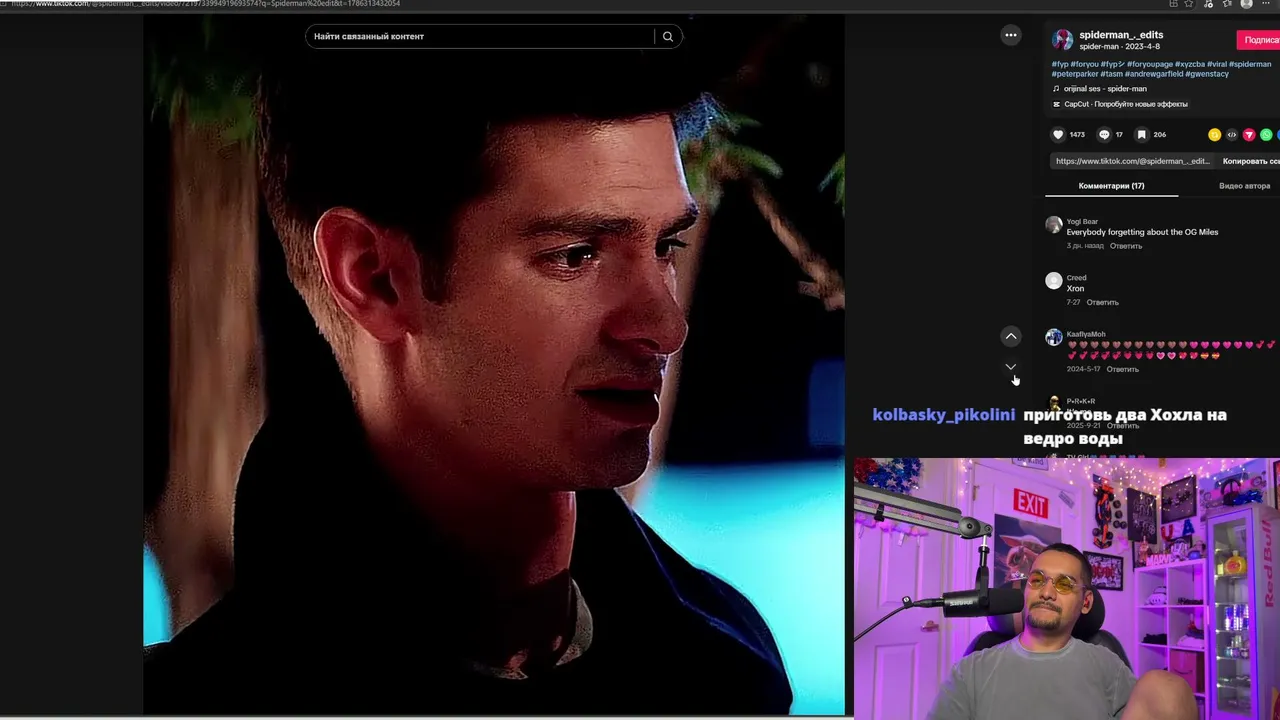Open the browser profile avatar icon
Image resolution: width=1280 pixels, height=720 pixels.
point(1246,4)
